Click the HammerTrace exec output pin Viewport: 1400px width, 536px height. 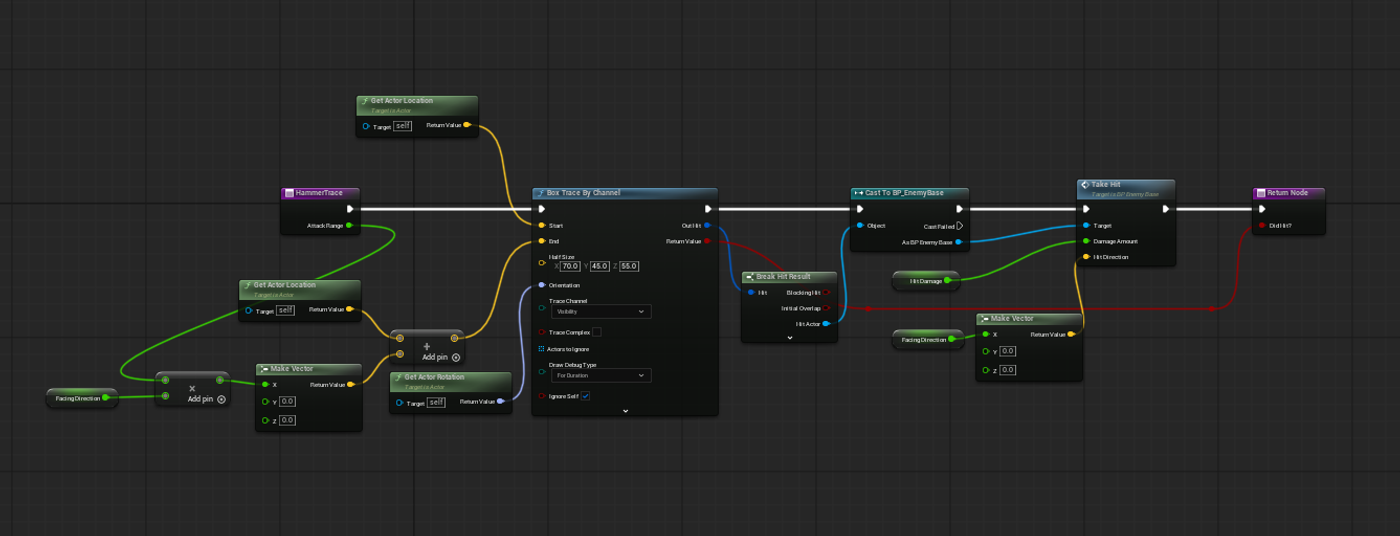point(350,209)
